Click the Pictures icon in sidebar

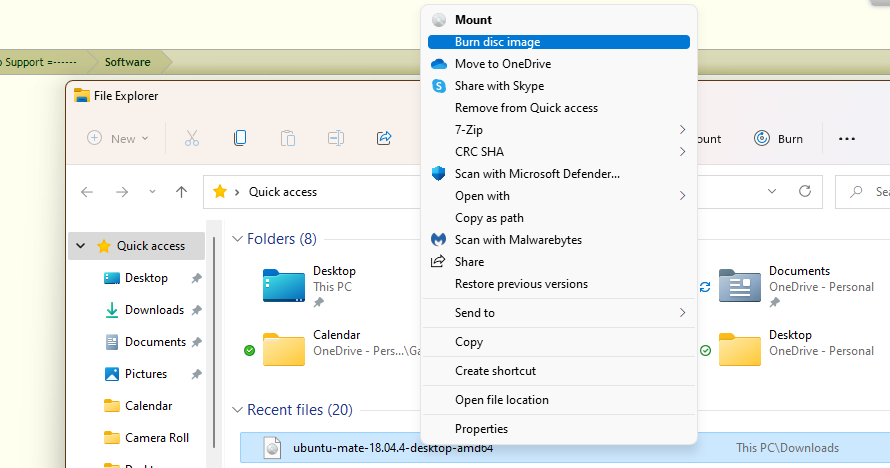[112, 374]
